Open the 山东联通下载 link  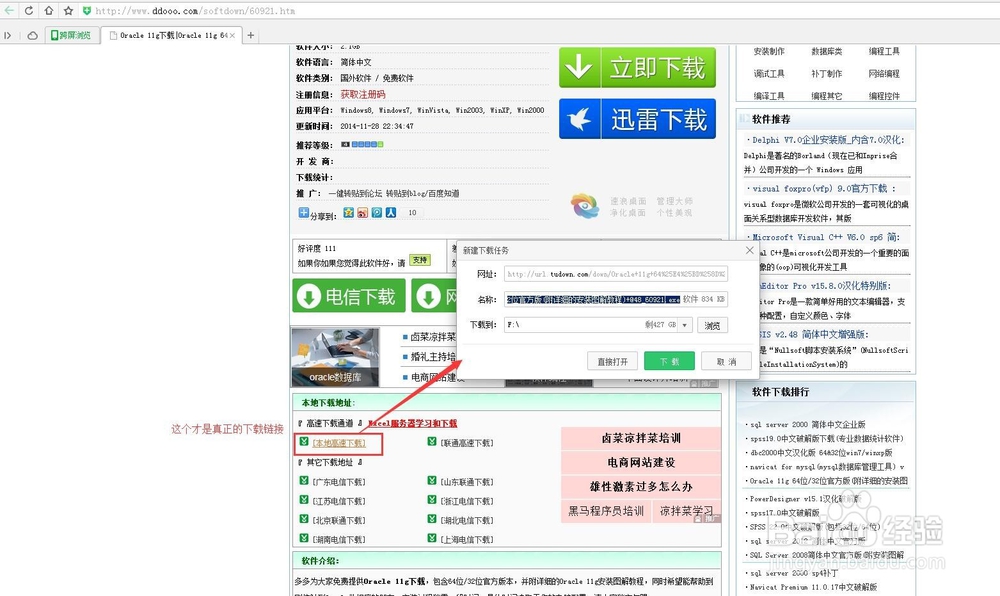coord(467,483)
